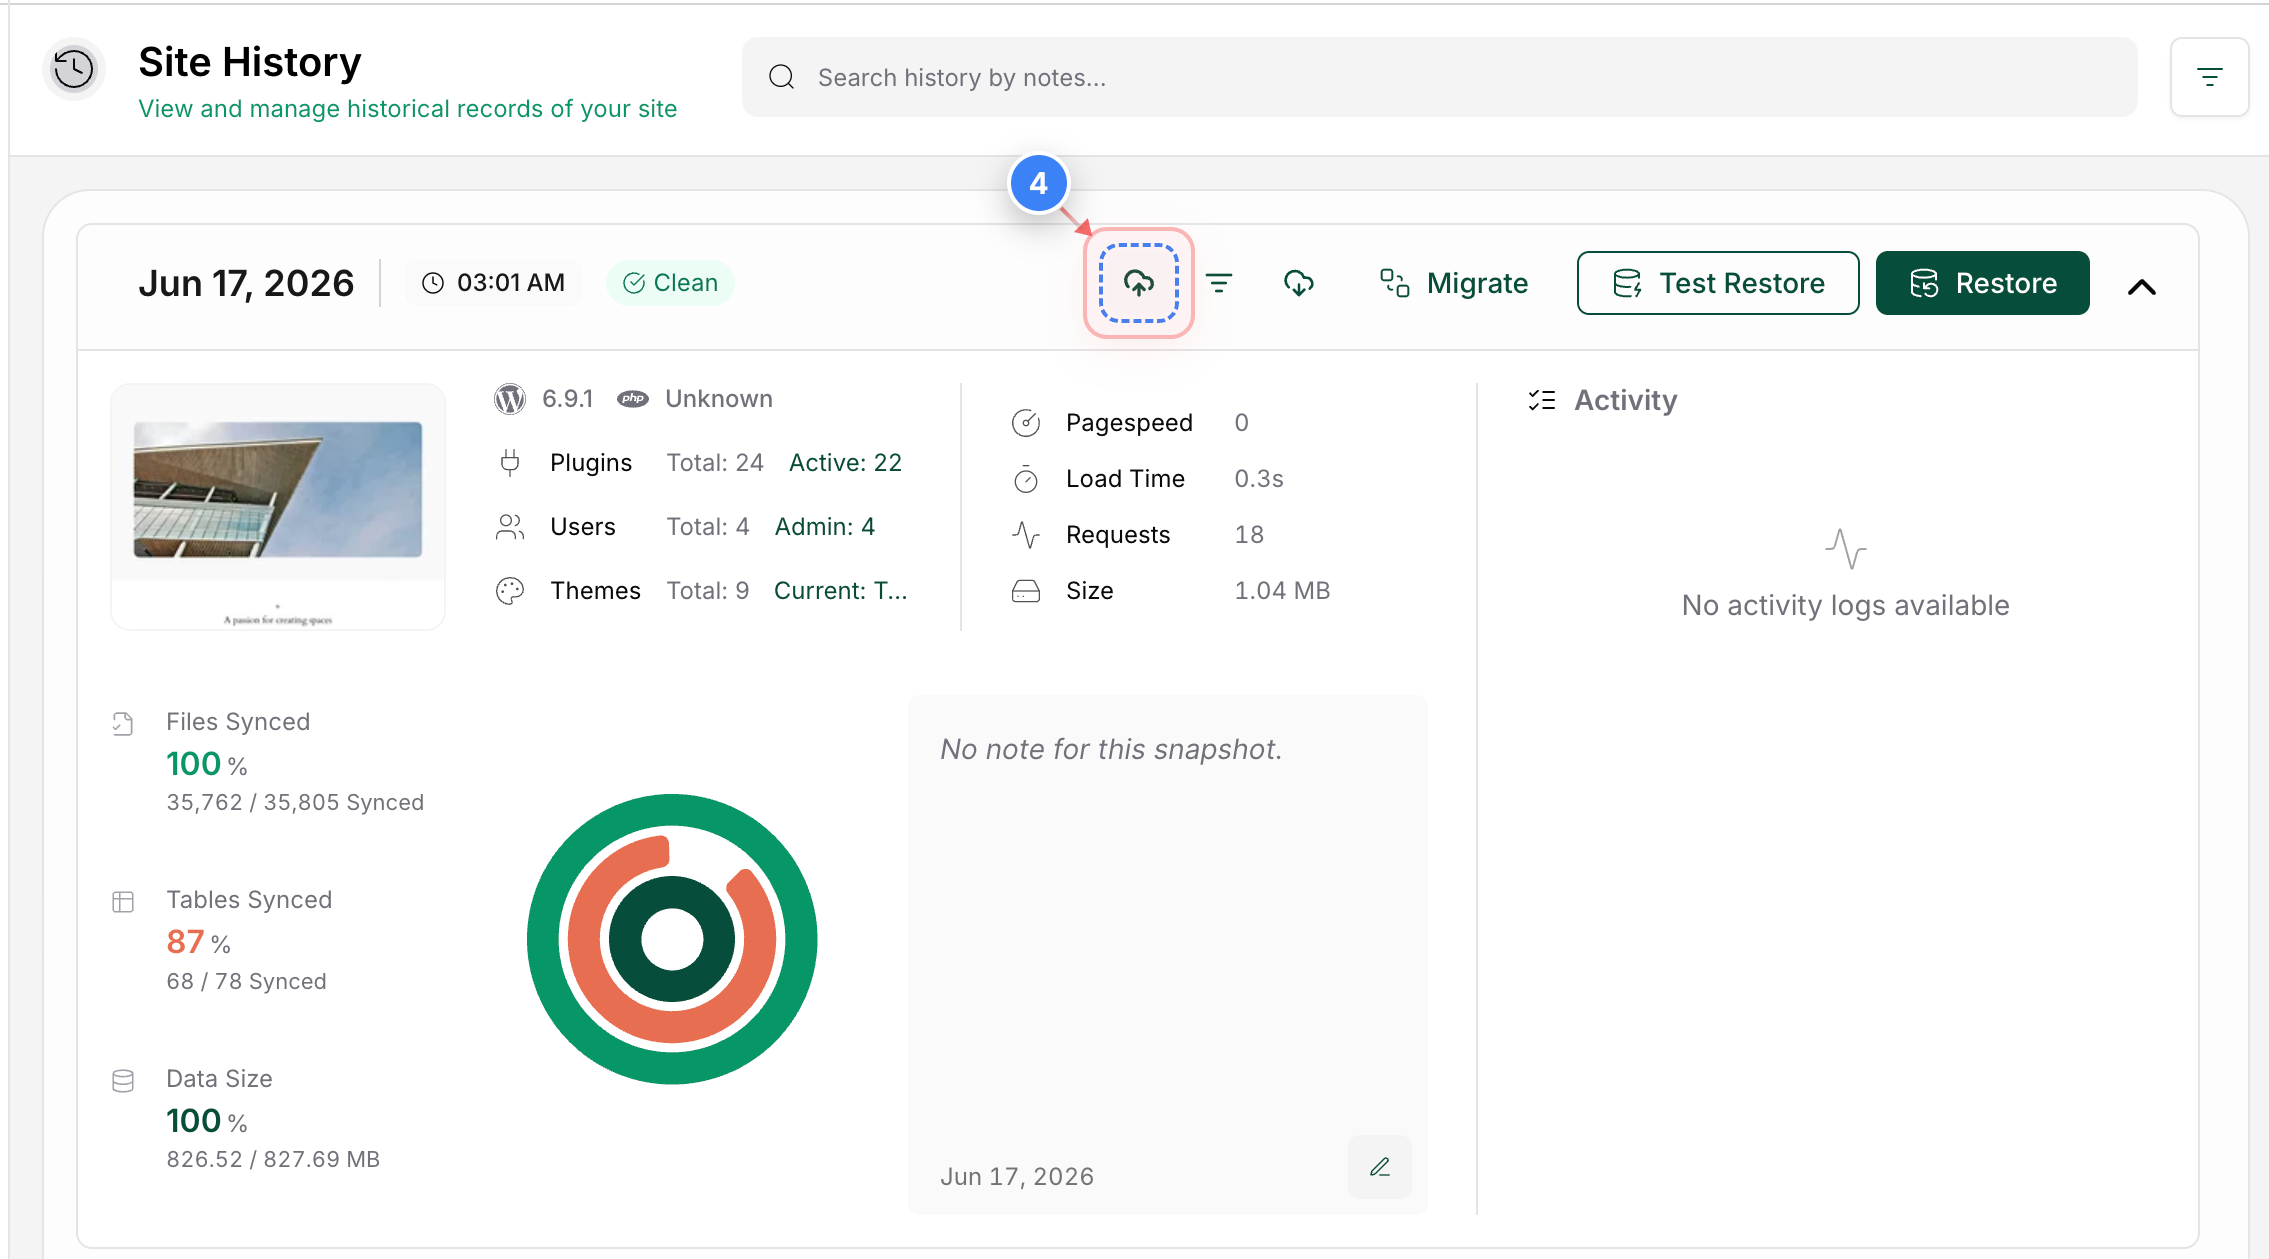This screenshot has height=1259, width=2269.
Task: Edit the snapshot note with the pencil icon
Action: point(1379,1166)
